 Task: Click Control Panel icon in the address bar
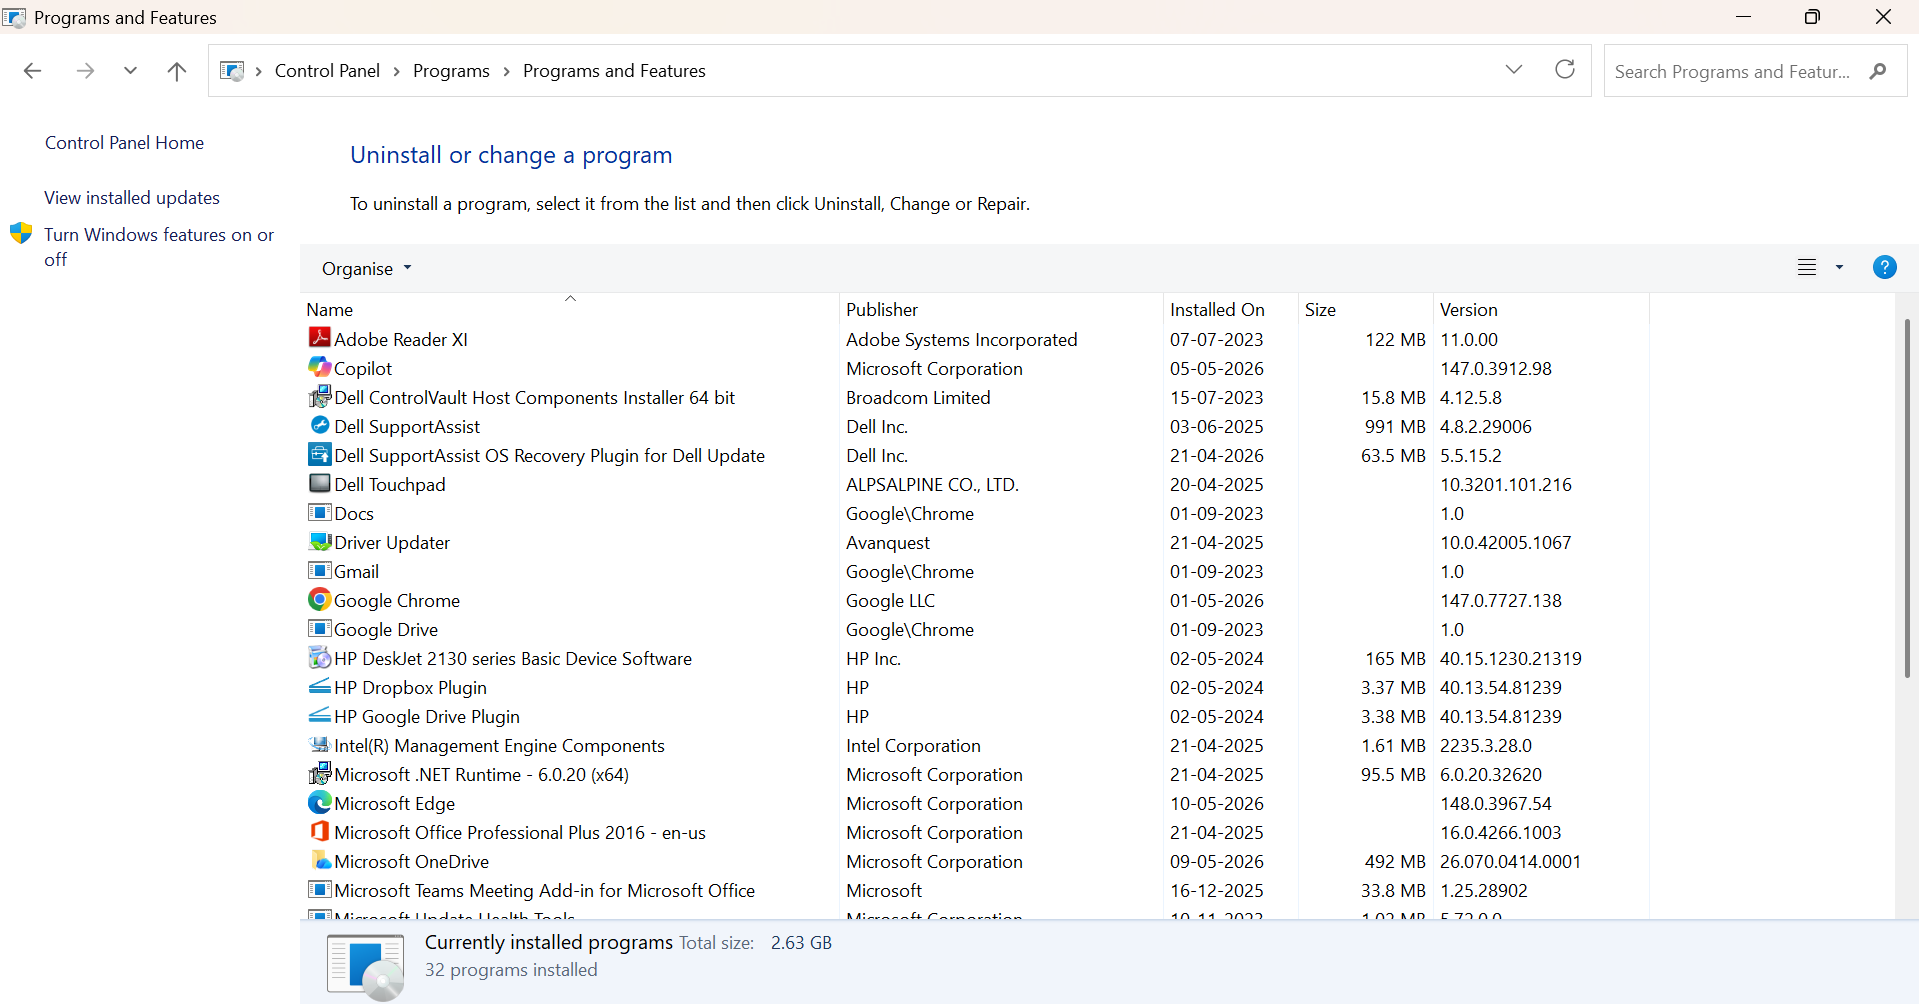pos(232,71)
